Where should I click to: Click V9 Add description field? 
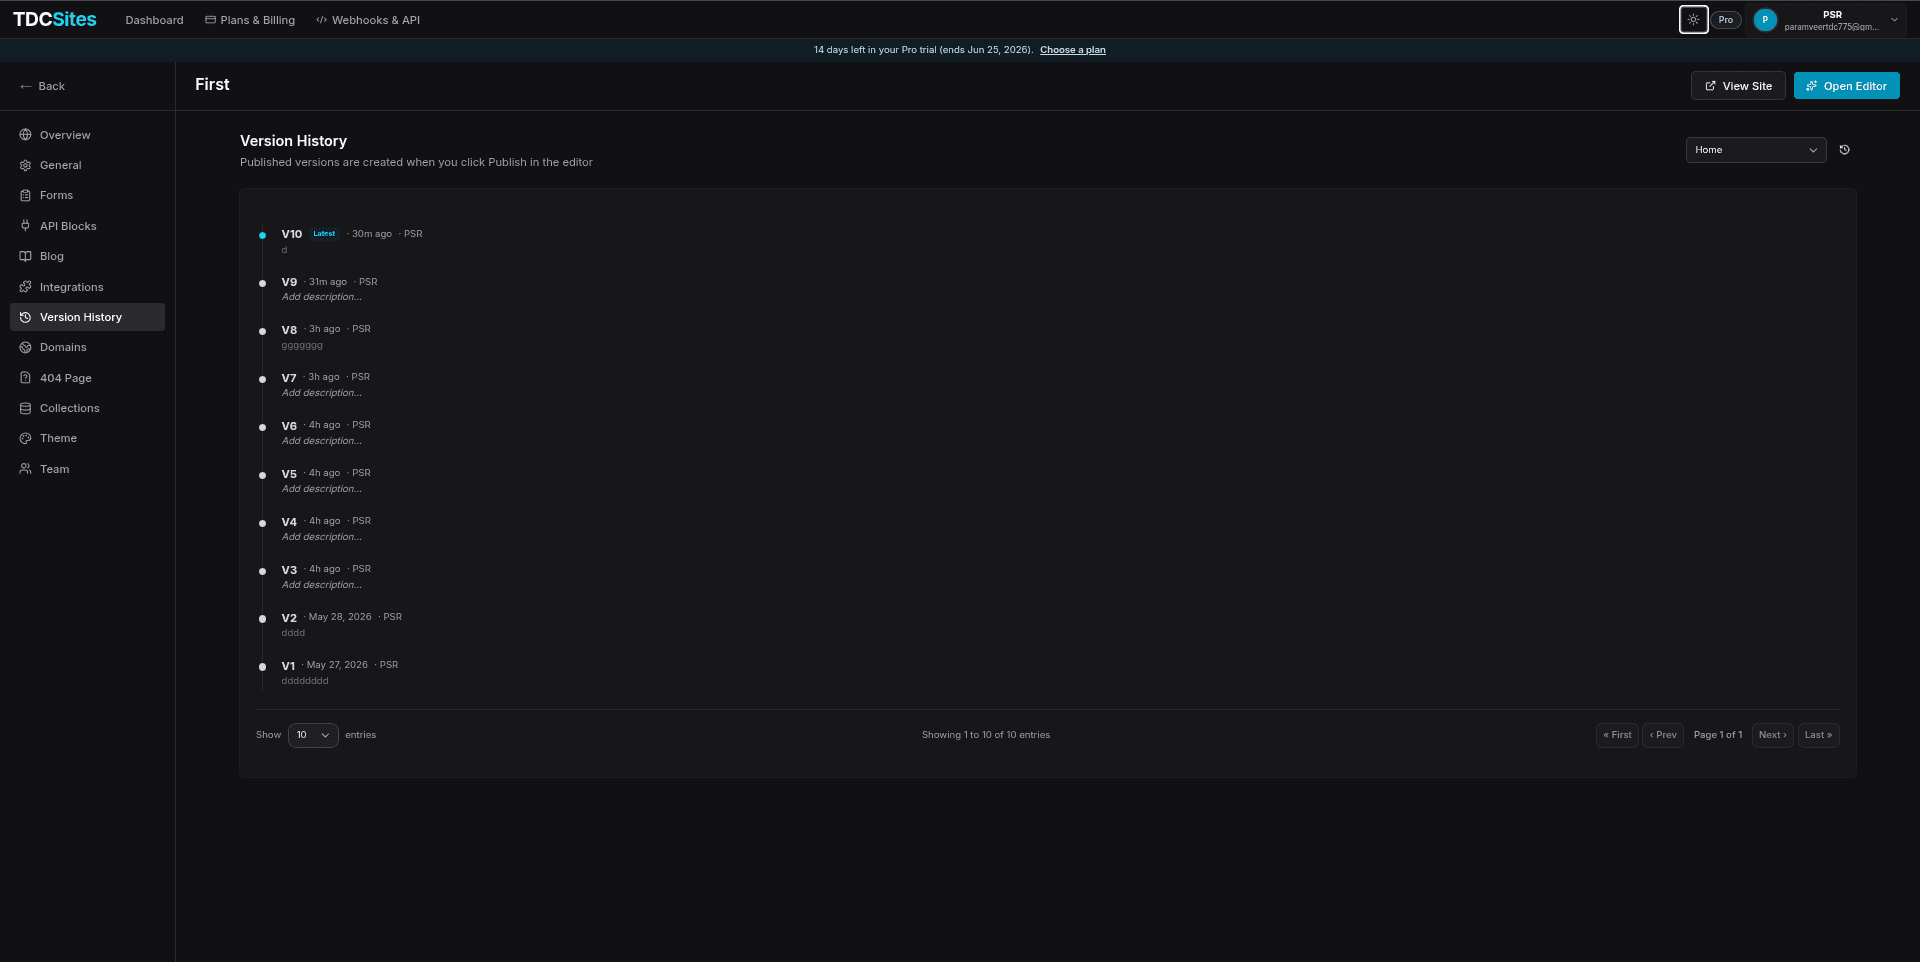click(322, 297)
